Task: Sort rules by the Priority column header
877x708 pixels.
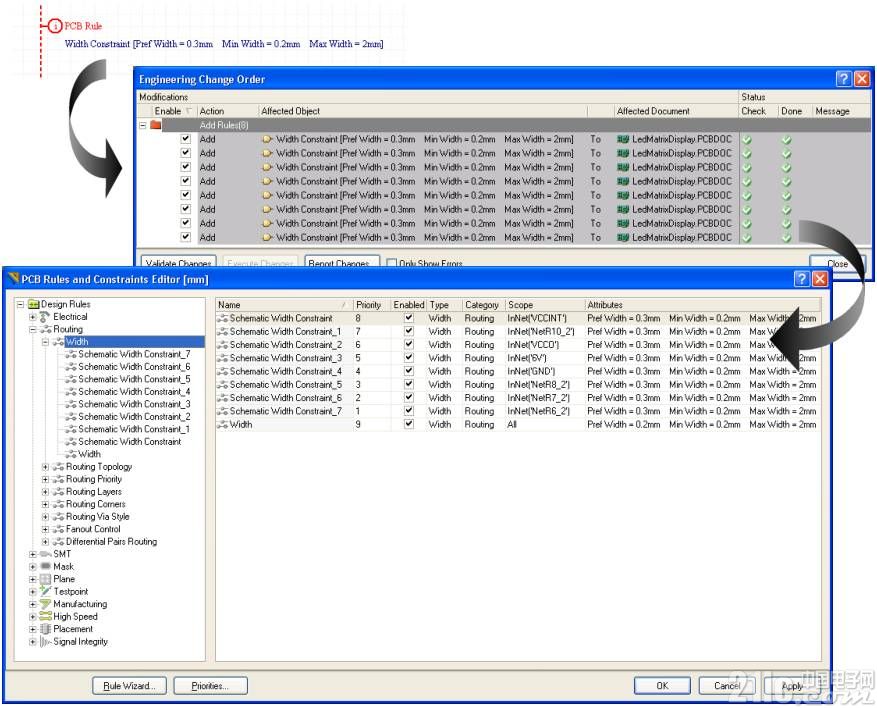Action: [368, 305]
